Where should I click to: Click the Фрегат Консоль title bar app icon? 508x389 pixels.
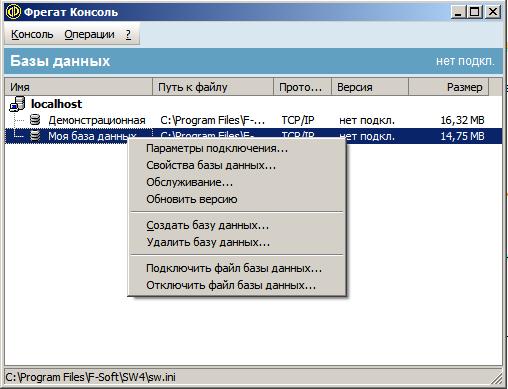pyautogui.click(x=14, y=12)
